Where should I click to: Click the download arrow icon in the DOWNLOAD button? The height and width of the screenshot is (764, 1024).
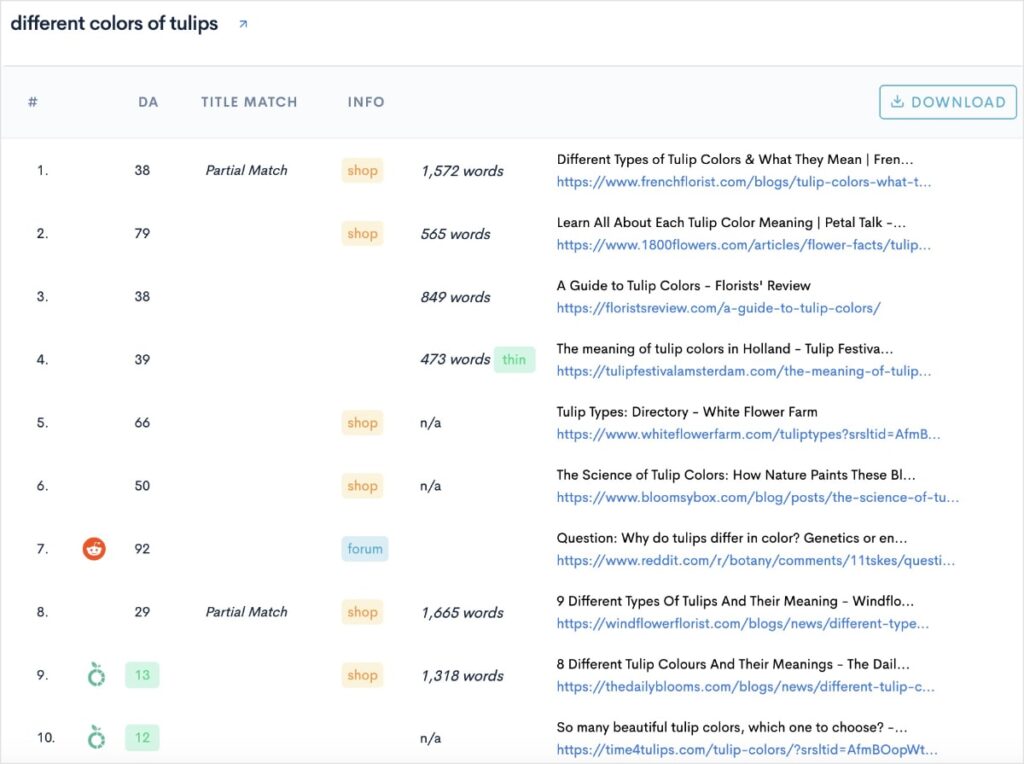(897, 101)
